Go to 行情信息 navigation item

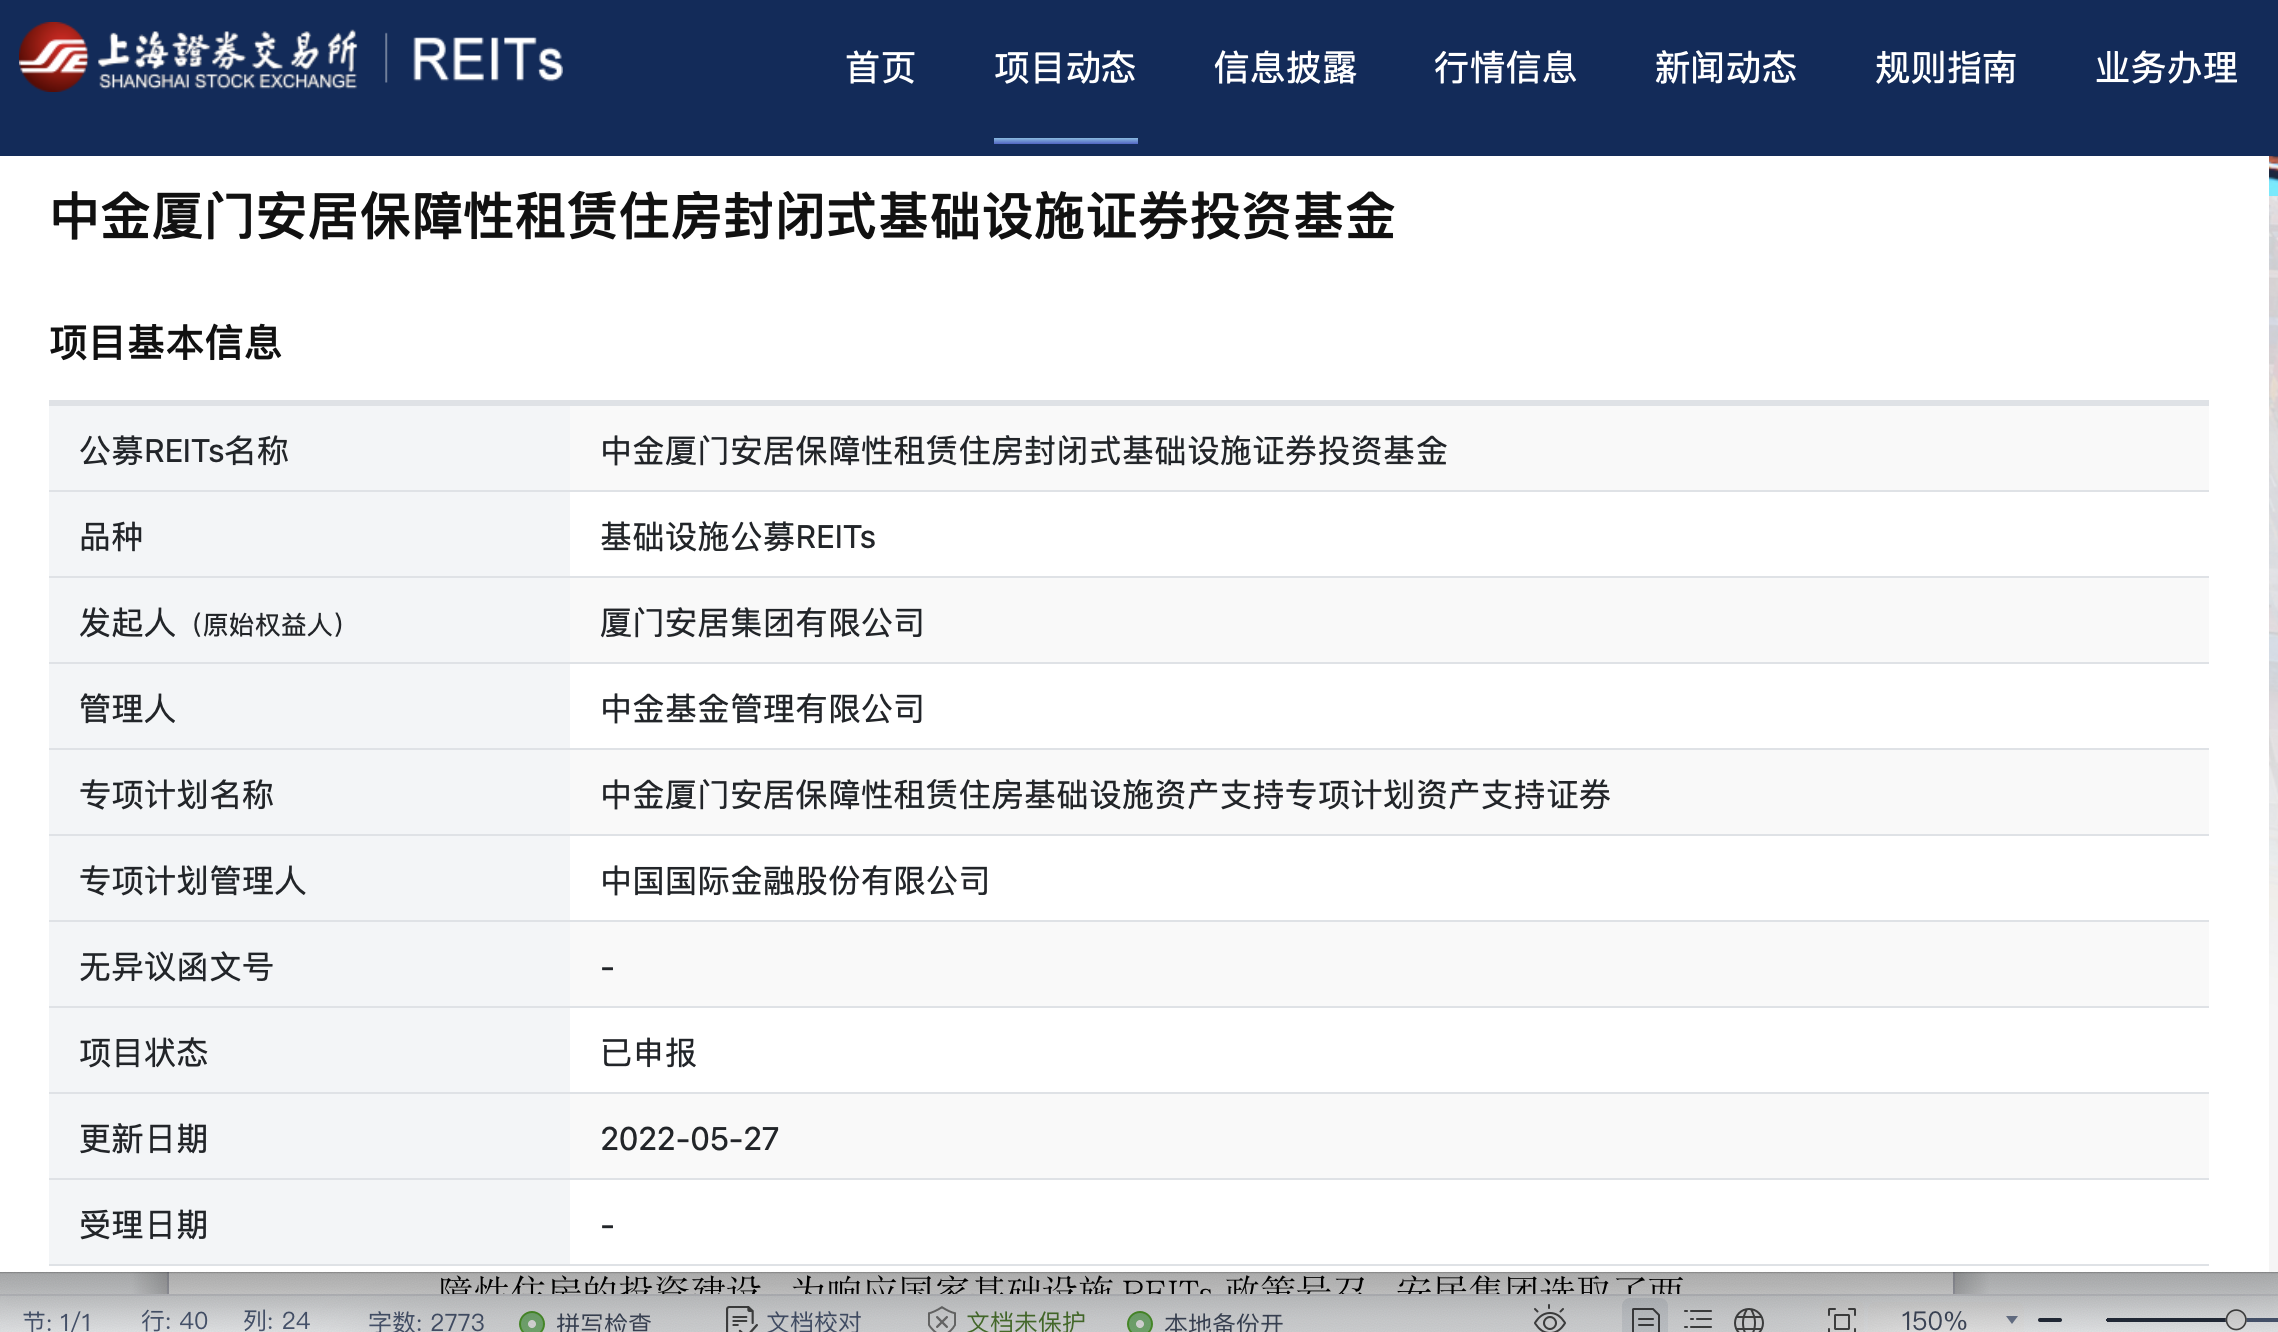[x=1505, y=67]
